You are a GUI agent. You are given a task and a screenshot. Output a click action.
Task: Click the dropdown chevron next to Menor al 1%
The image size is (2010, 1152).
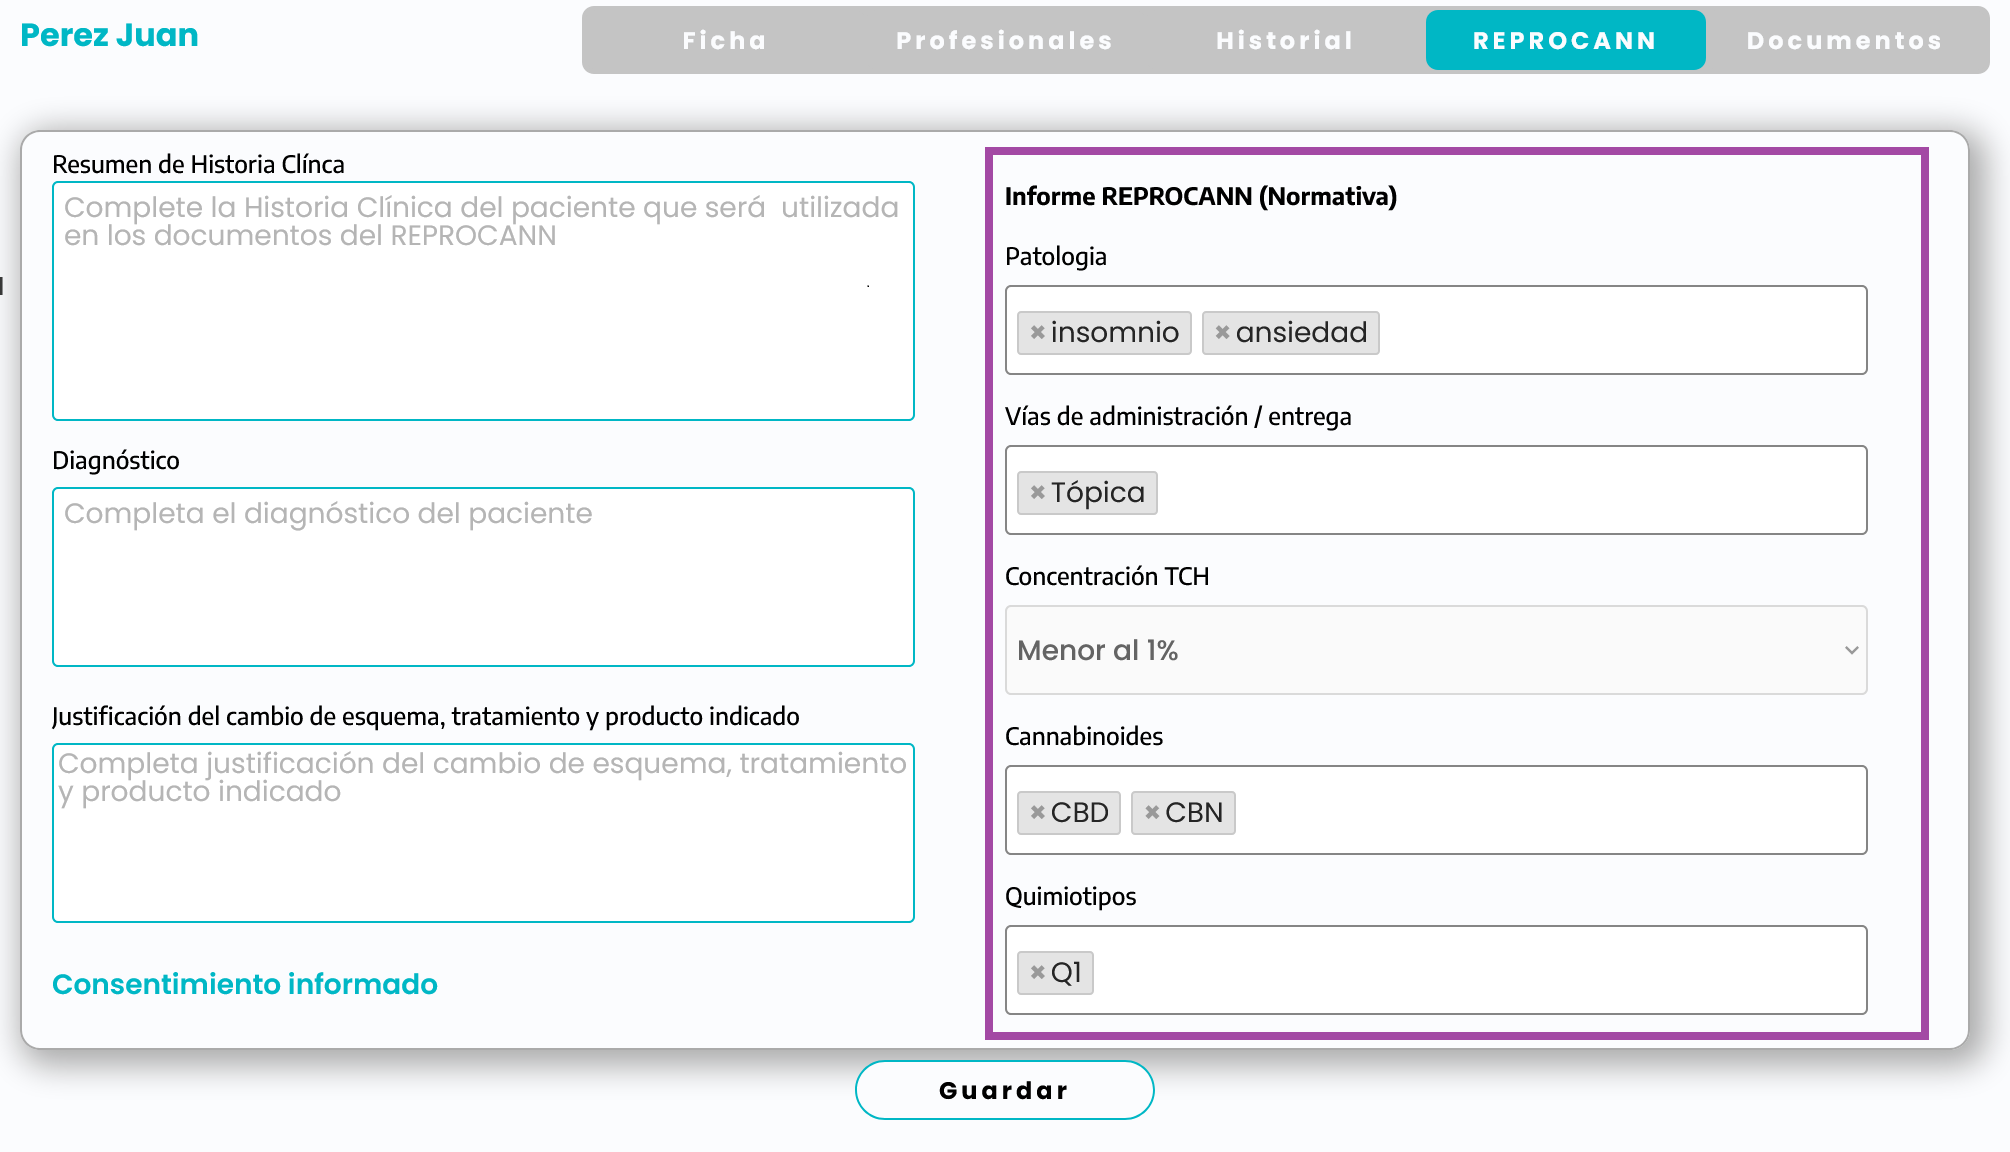(x=1851, y=650)
